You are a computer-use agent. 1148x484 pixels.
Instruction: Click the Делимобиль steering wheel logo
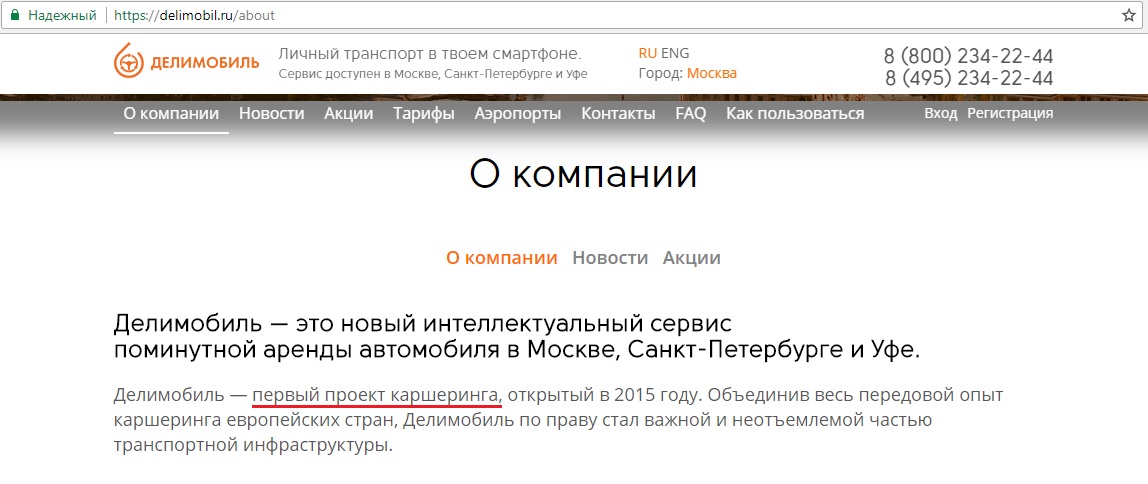[187, 61]
